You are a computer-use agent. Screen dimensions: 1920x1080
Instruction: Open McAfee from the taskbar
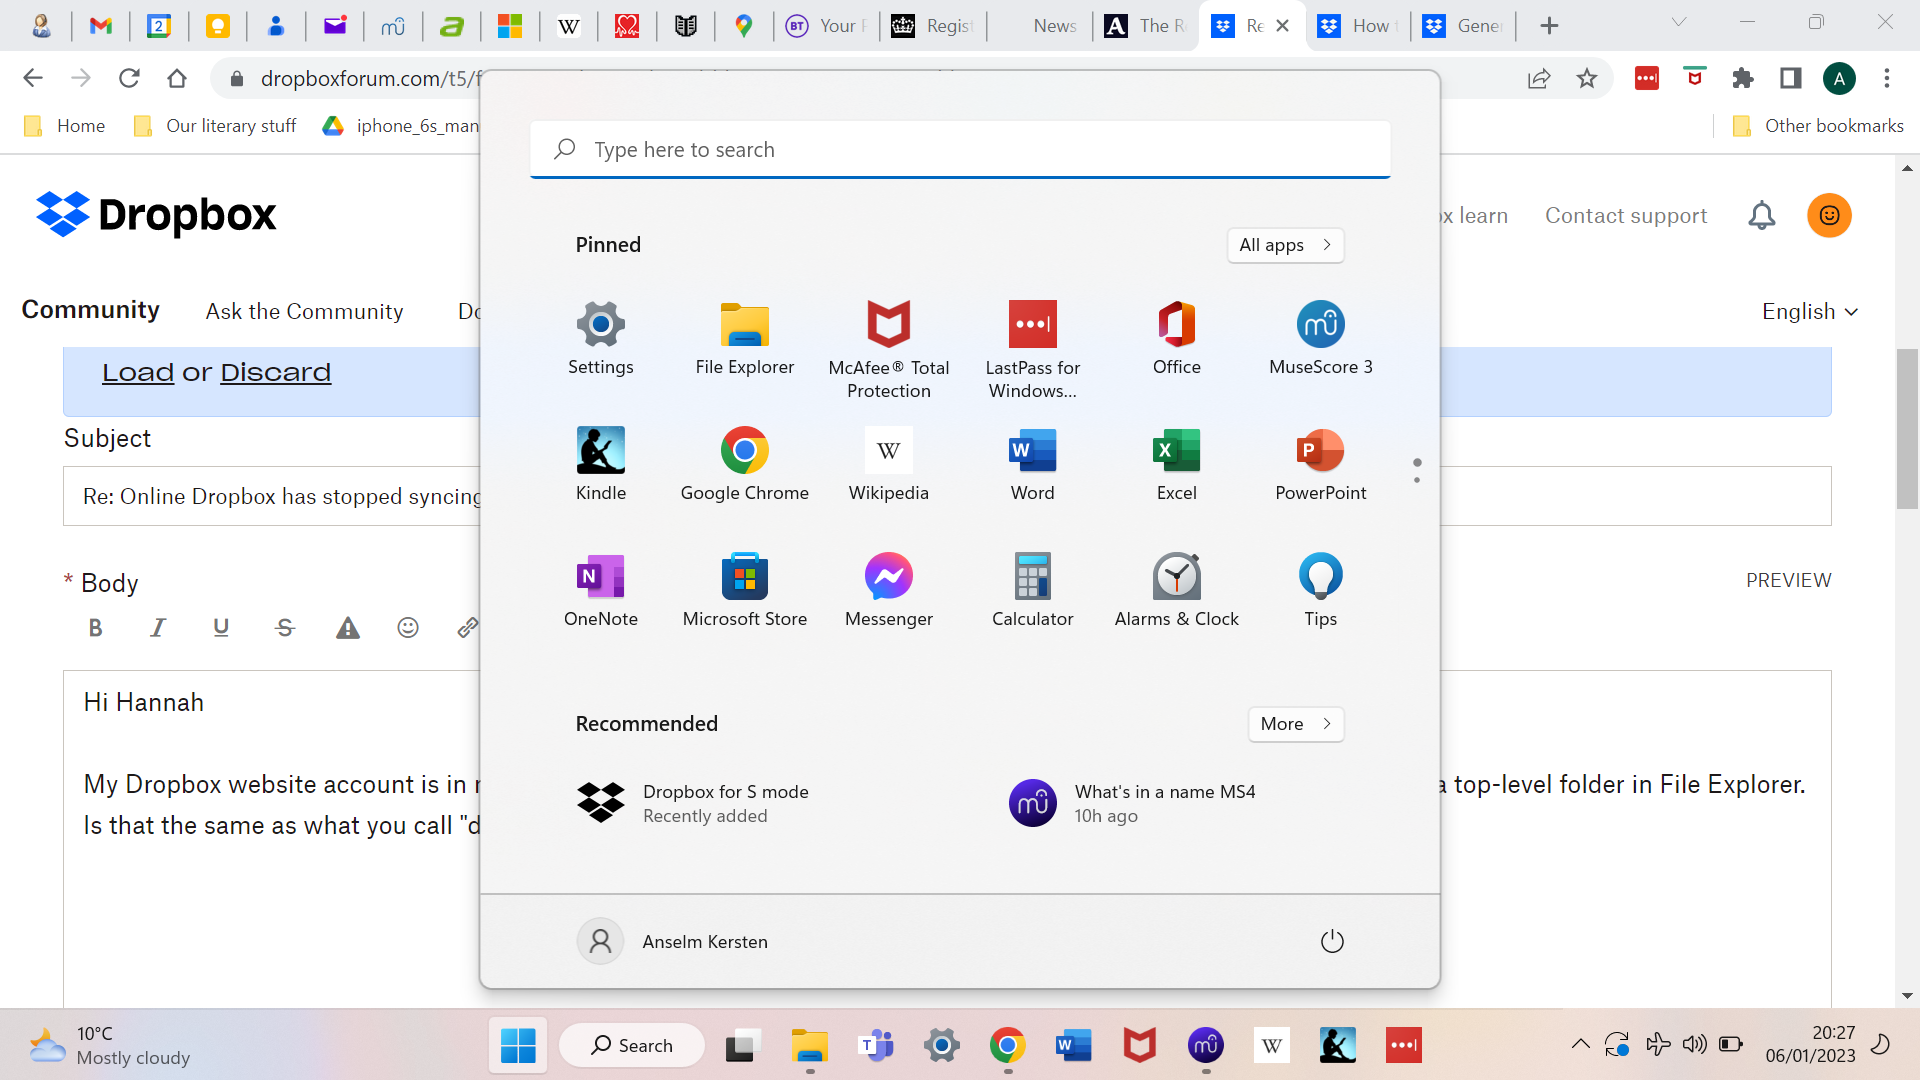click(1139, 1046)
